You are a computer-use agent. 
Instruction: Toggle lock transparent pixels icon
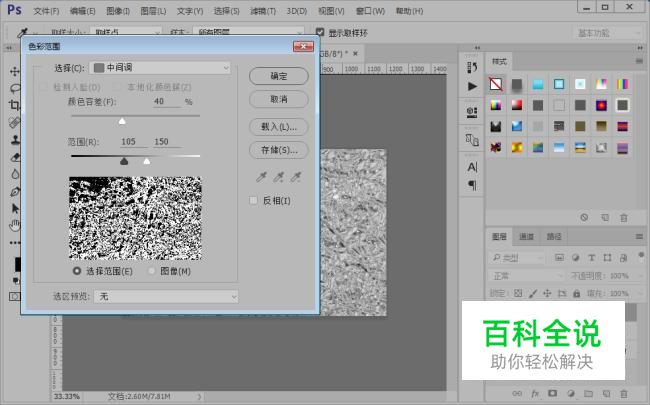(518, 293)
